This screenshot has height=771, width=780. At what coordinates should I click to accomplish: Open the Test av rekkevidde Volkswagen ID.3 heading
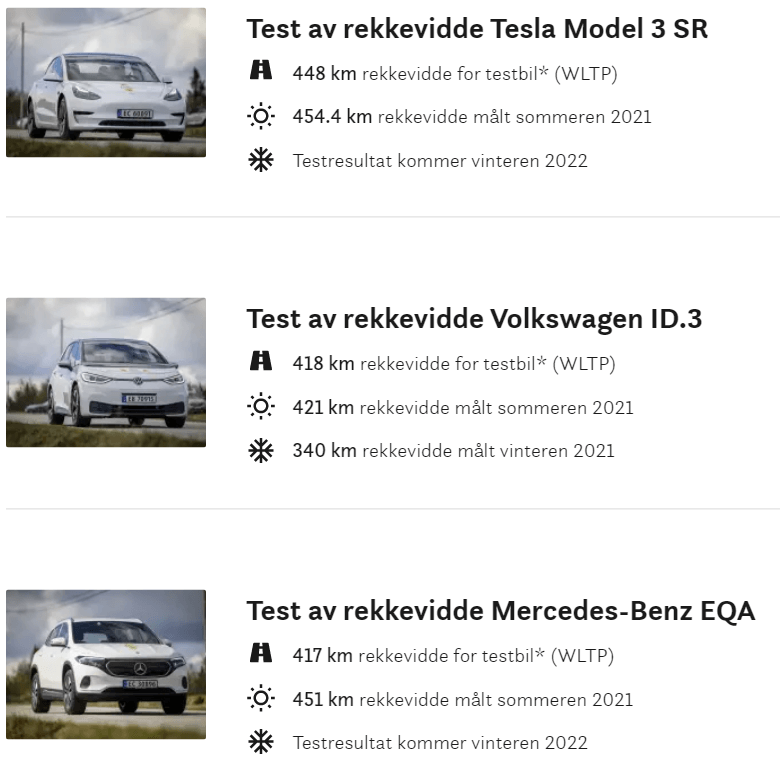pyautogui.click(x=474, y=319)
